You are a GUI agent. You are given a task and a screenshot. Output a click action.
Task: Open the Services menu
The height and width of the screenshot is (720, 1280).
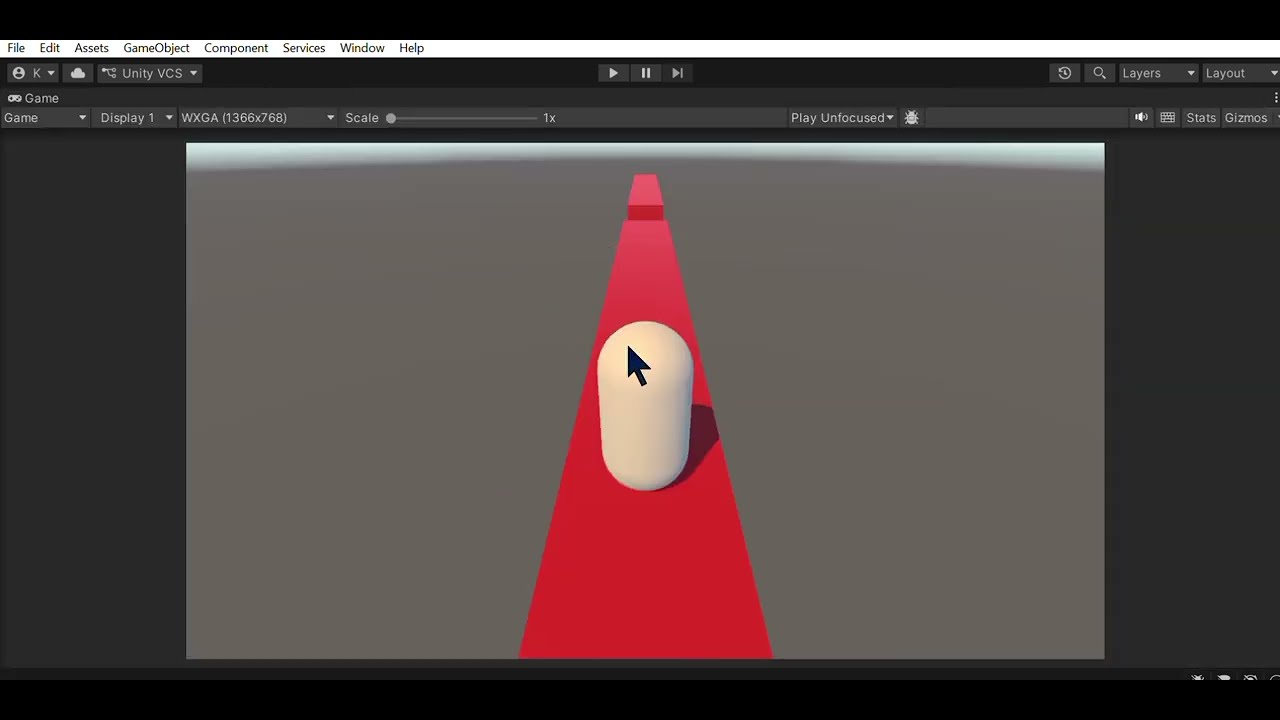tap(304, 48)
